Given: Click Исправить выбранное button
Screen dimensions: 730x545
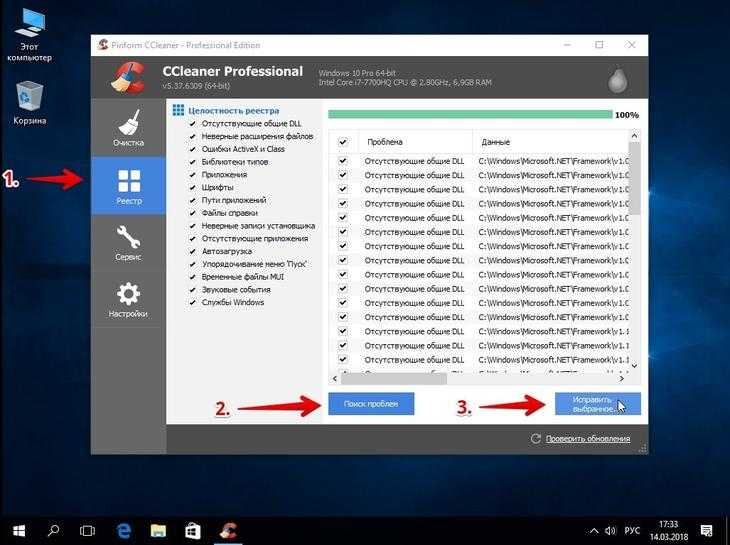Looking at the screenshot, I should pos(598,404).
